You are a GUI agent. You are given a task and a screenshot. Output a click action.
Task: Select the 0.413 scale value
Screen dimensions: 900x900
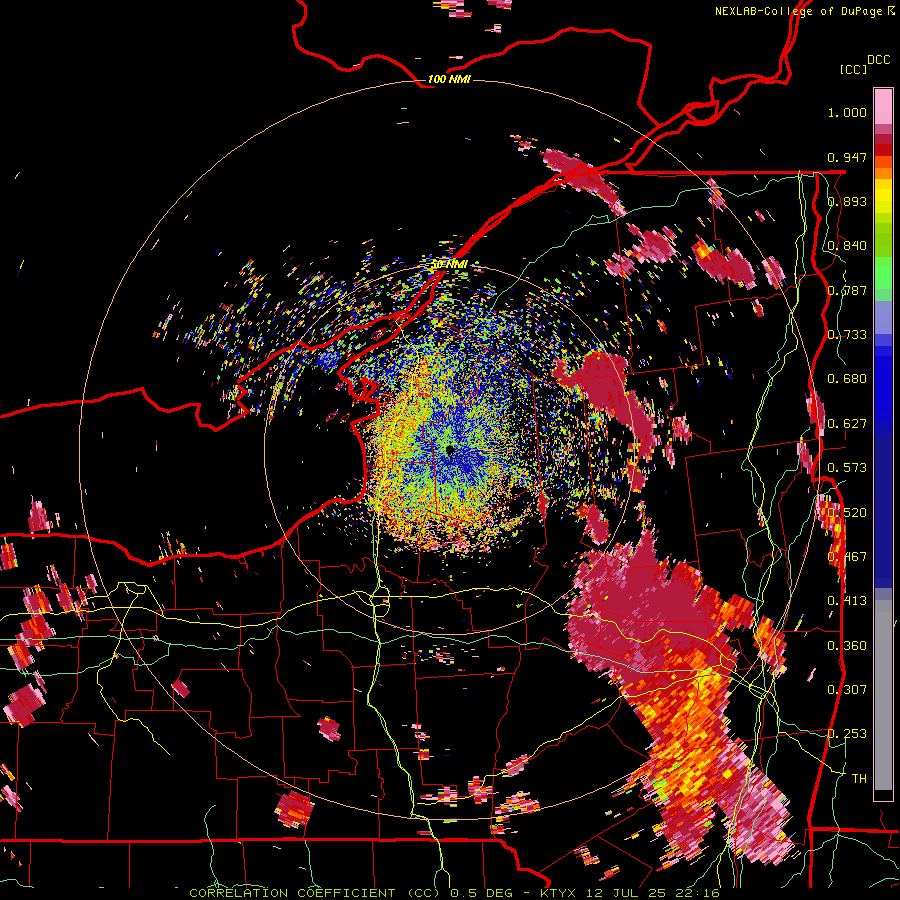[847, 601]
